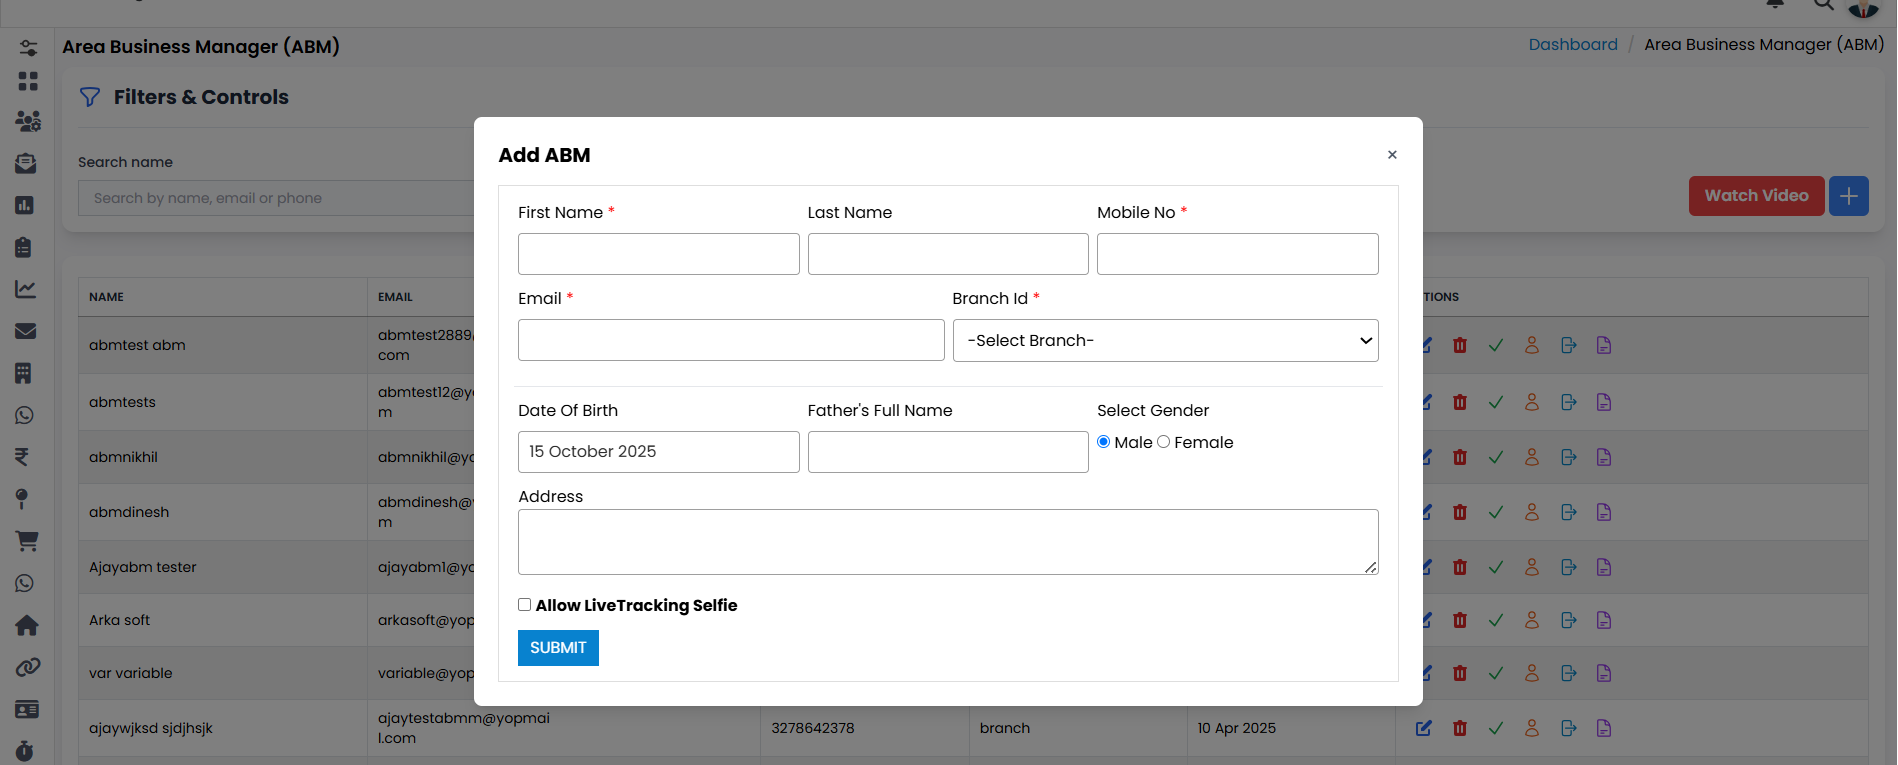Click the purple document icon for Arka soft
The image size is (1898, 765).
1604,620
